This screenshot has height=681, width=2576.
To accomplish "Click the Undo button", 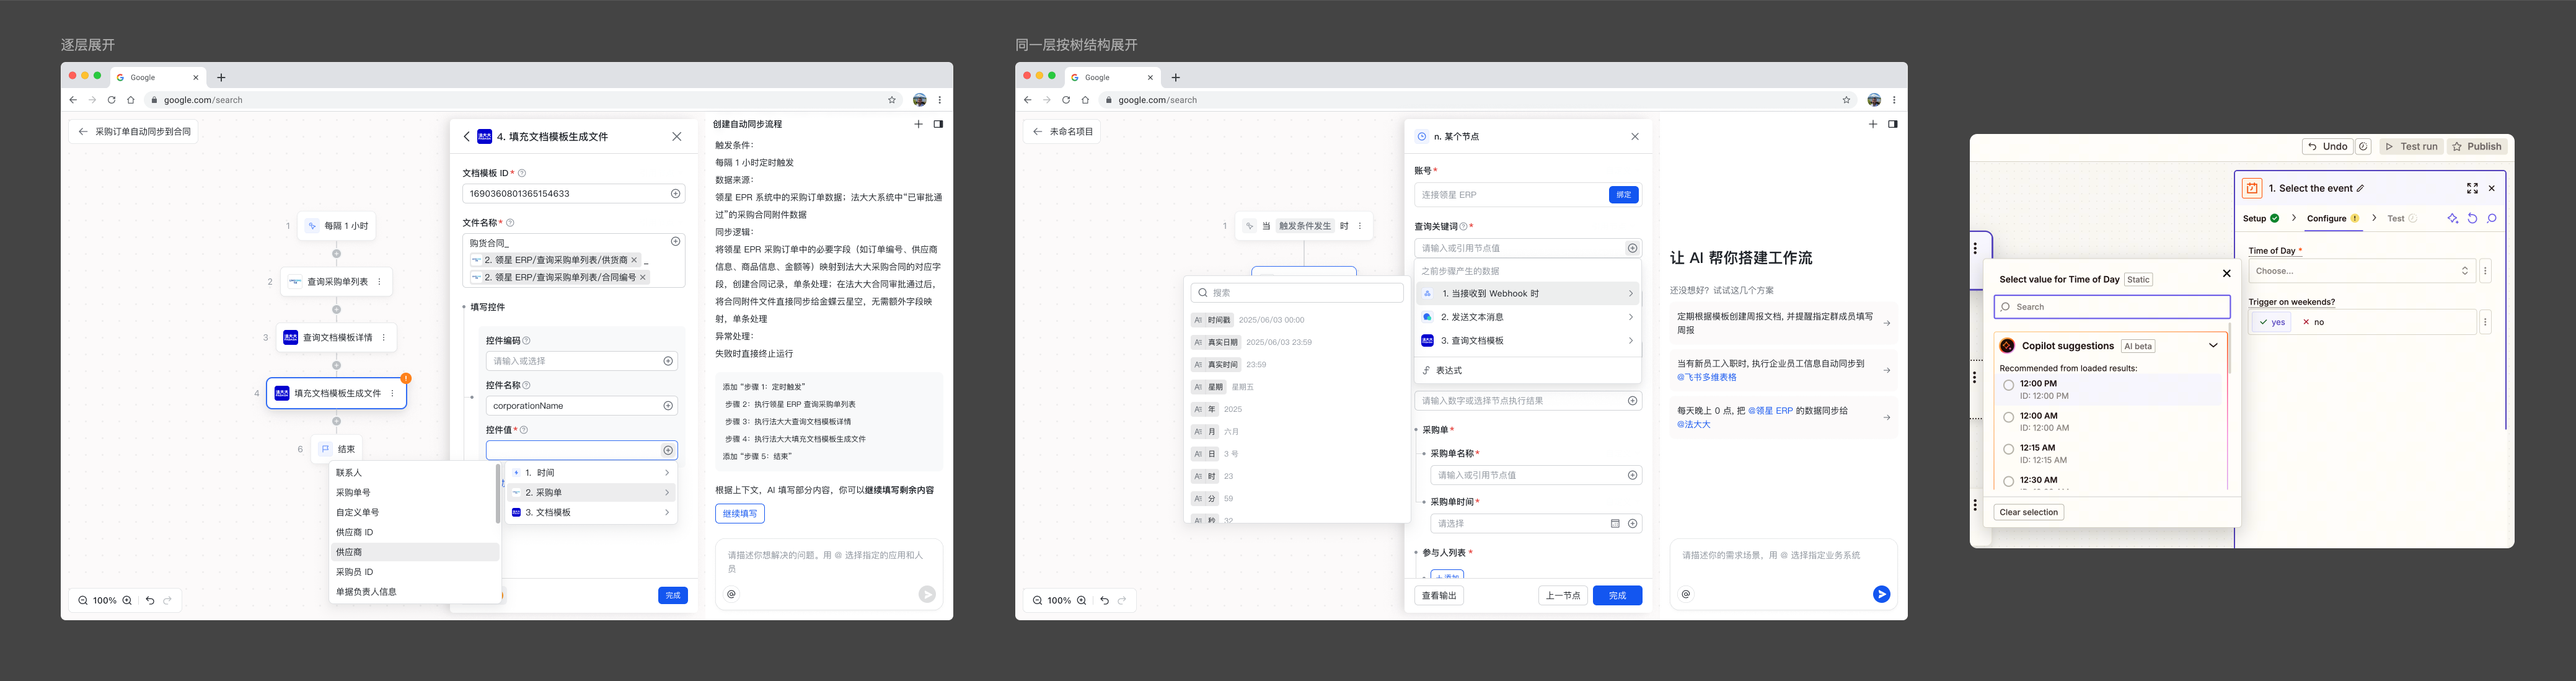I will (2328, 147).
